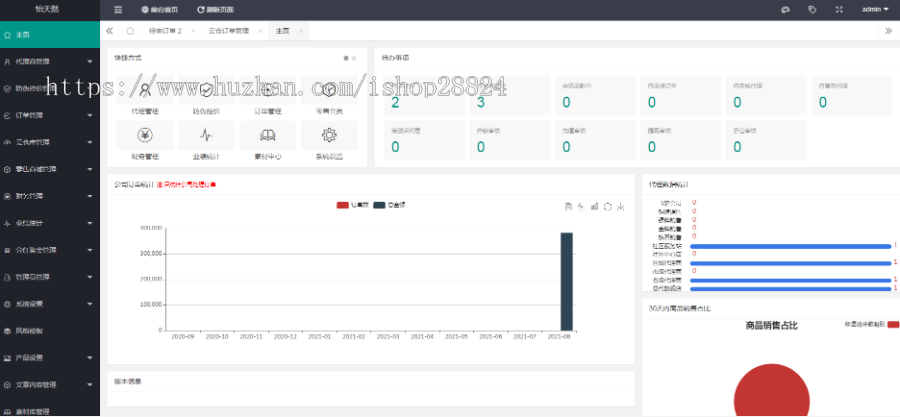Screen dimensions: 900x417
Task: Click the 商品销售占比 chart title
Action: (x=771, y=326)
